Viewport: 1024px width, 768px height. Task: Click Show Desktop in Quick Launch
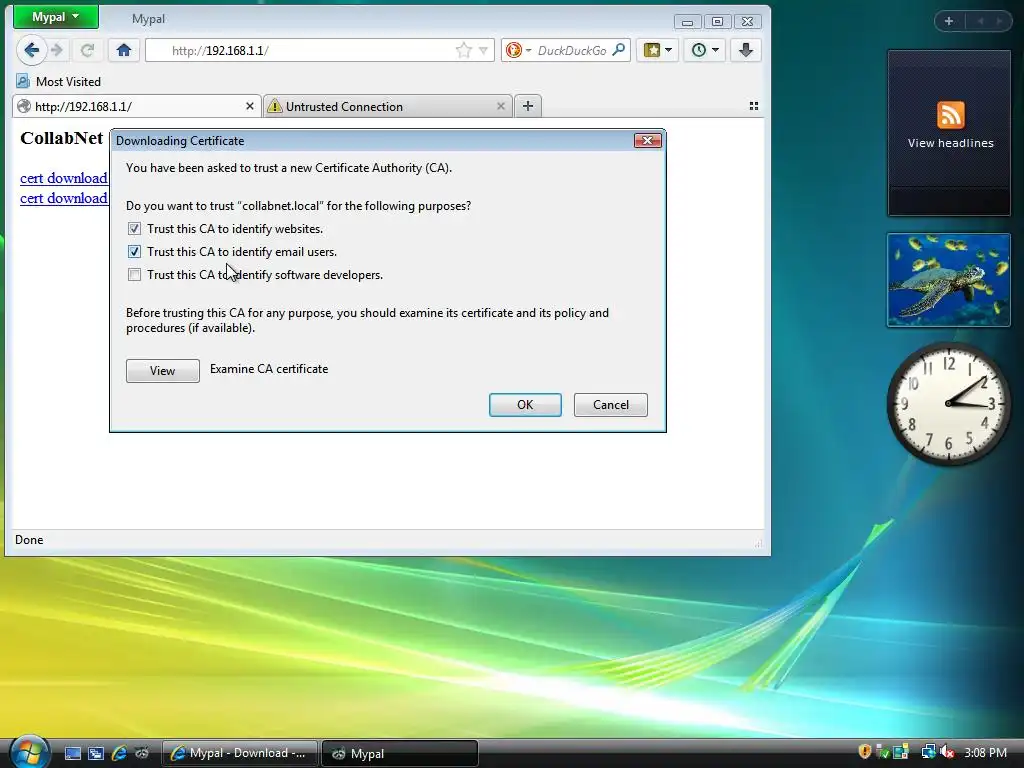click(72, 753)
